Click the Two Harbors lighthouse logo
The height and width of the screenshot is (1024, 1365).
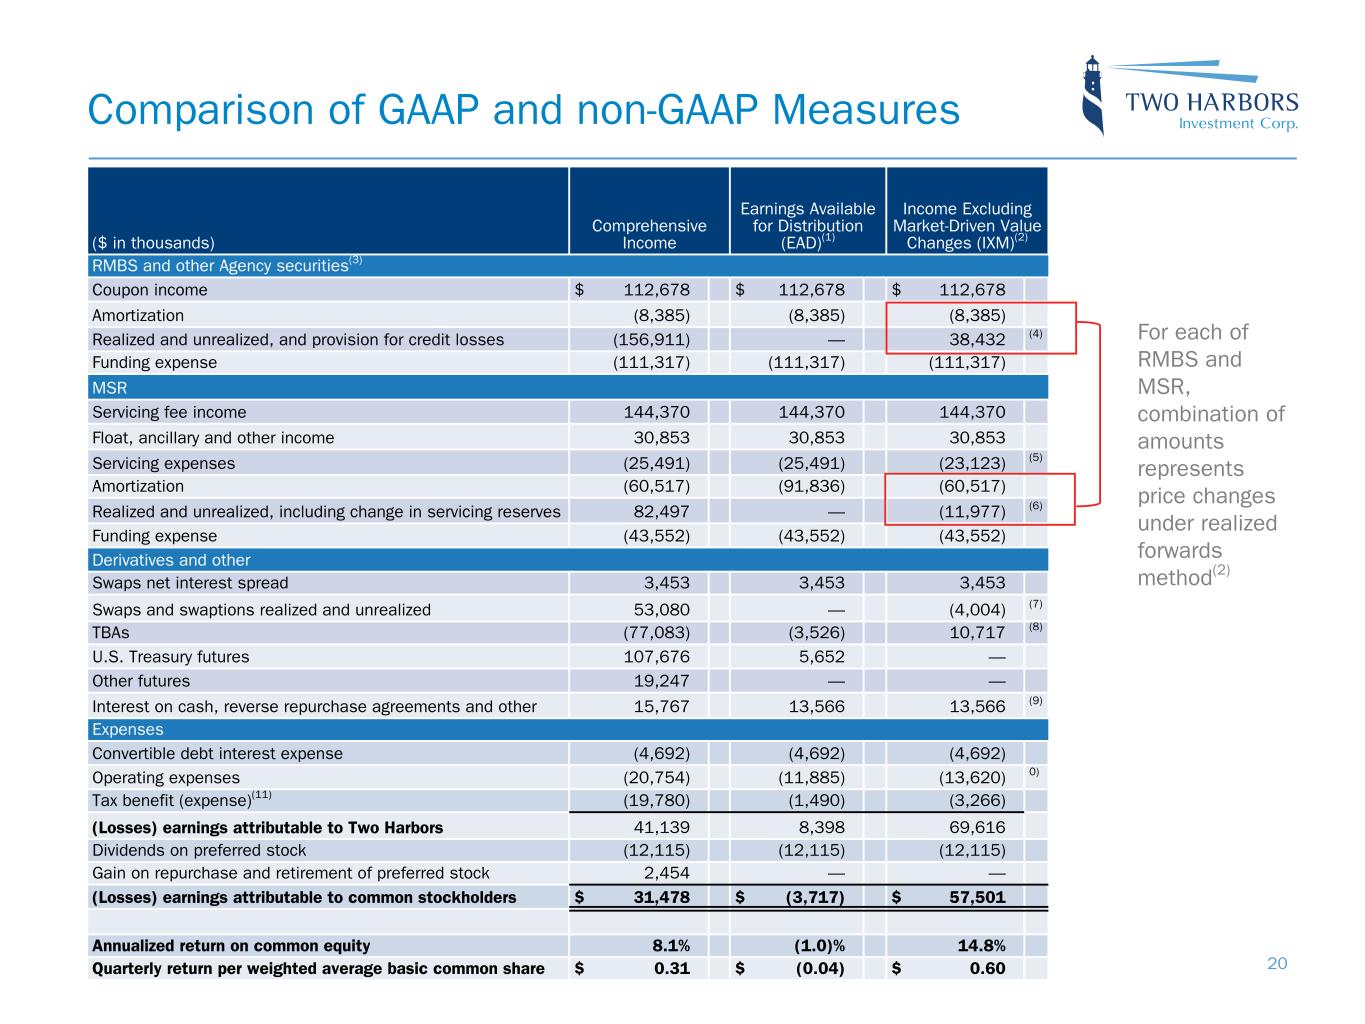click(1190, 96)
